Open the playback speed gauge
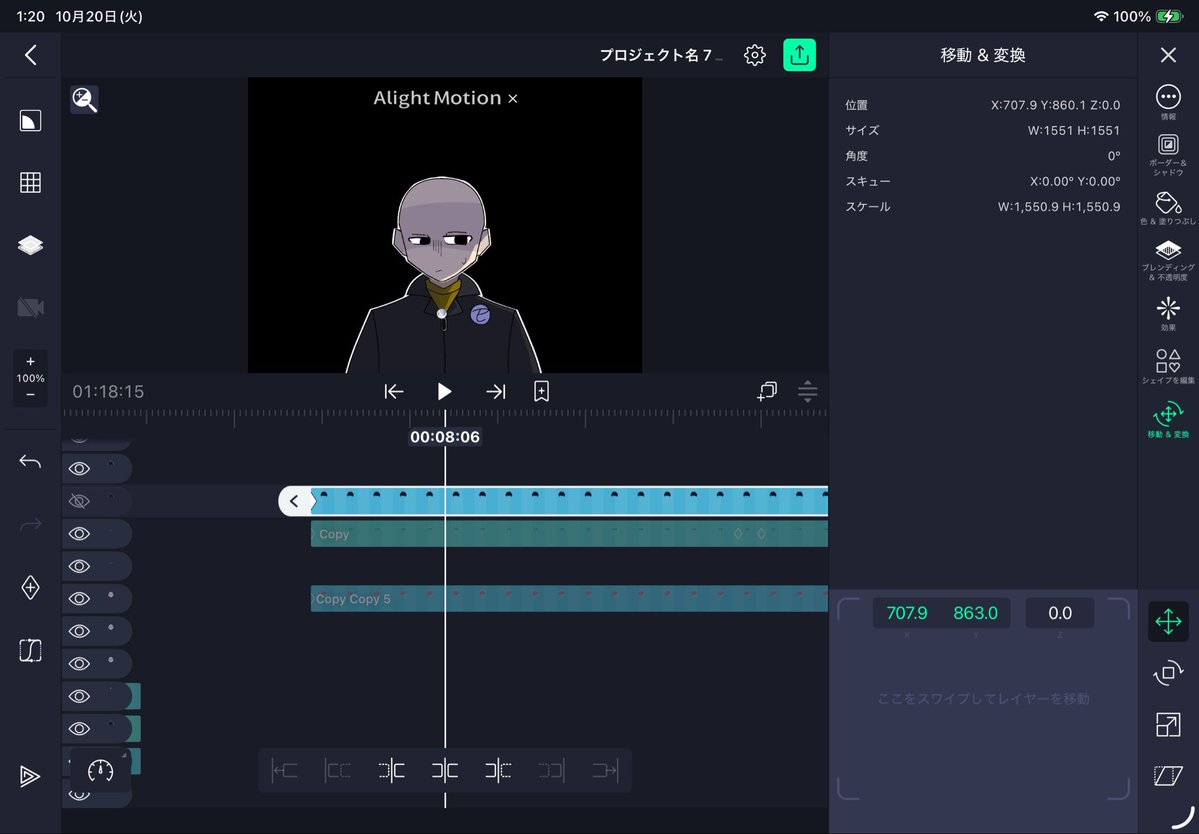 coord(100,770)
